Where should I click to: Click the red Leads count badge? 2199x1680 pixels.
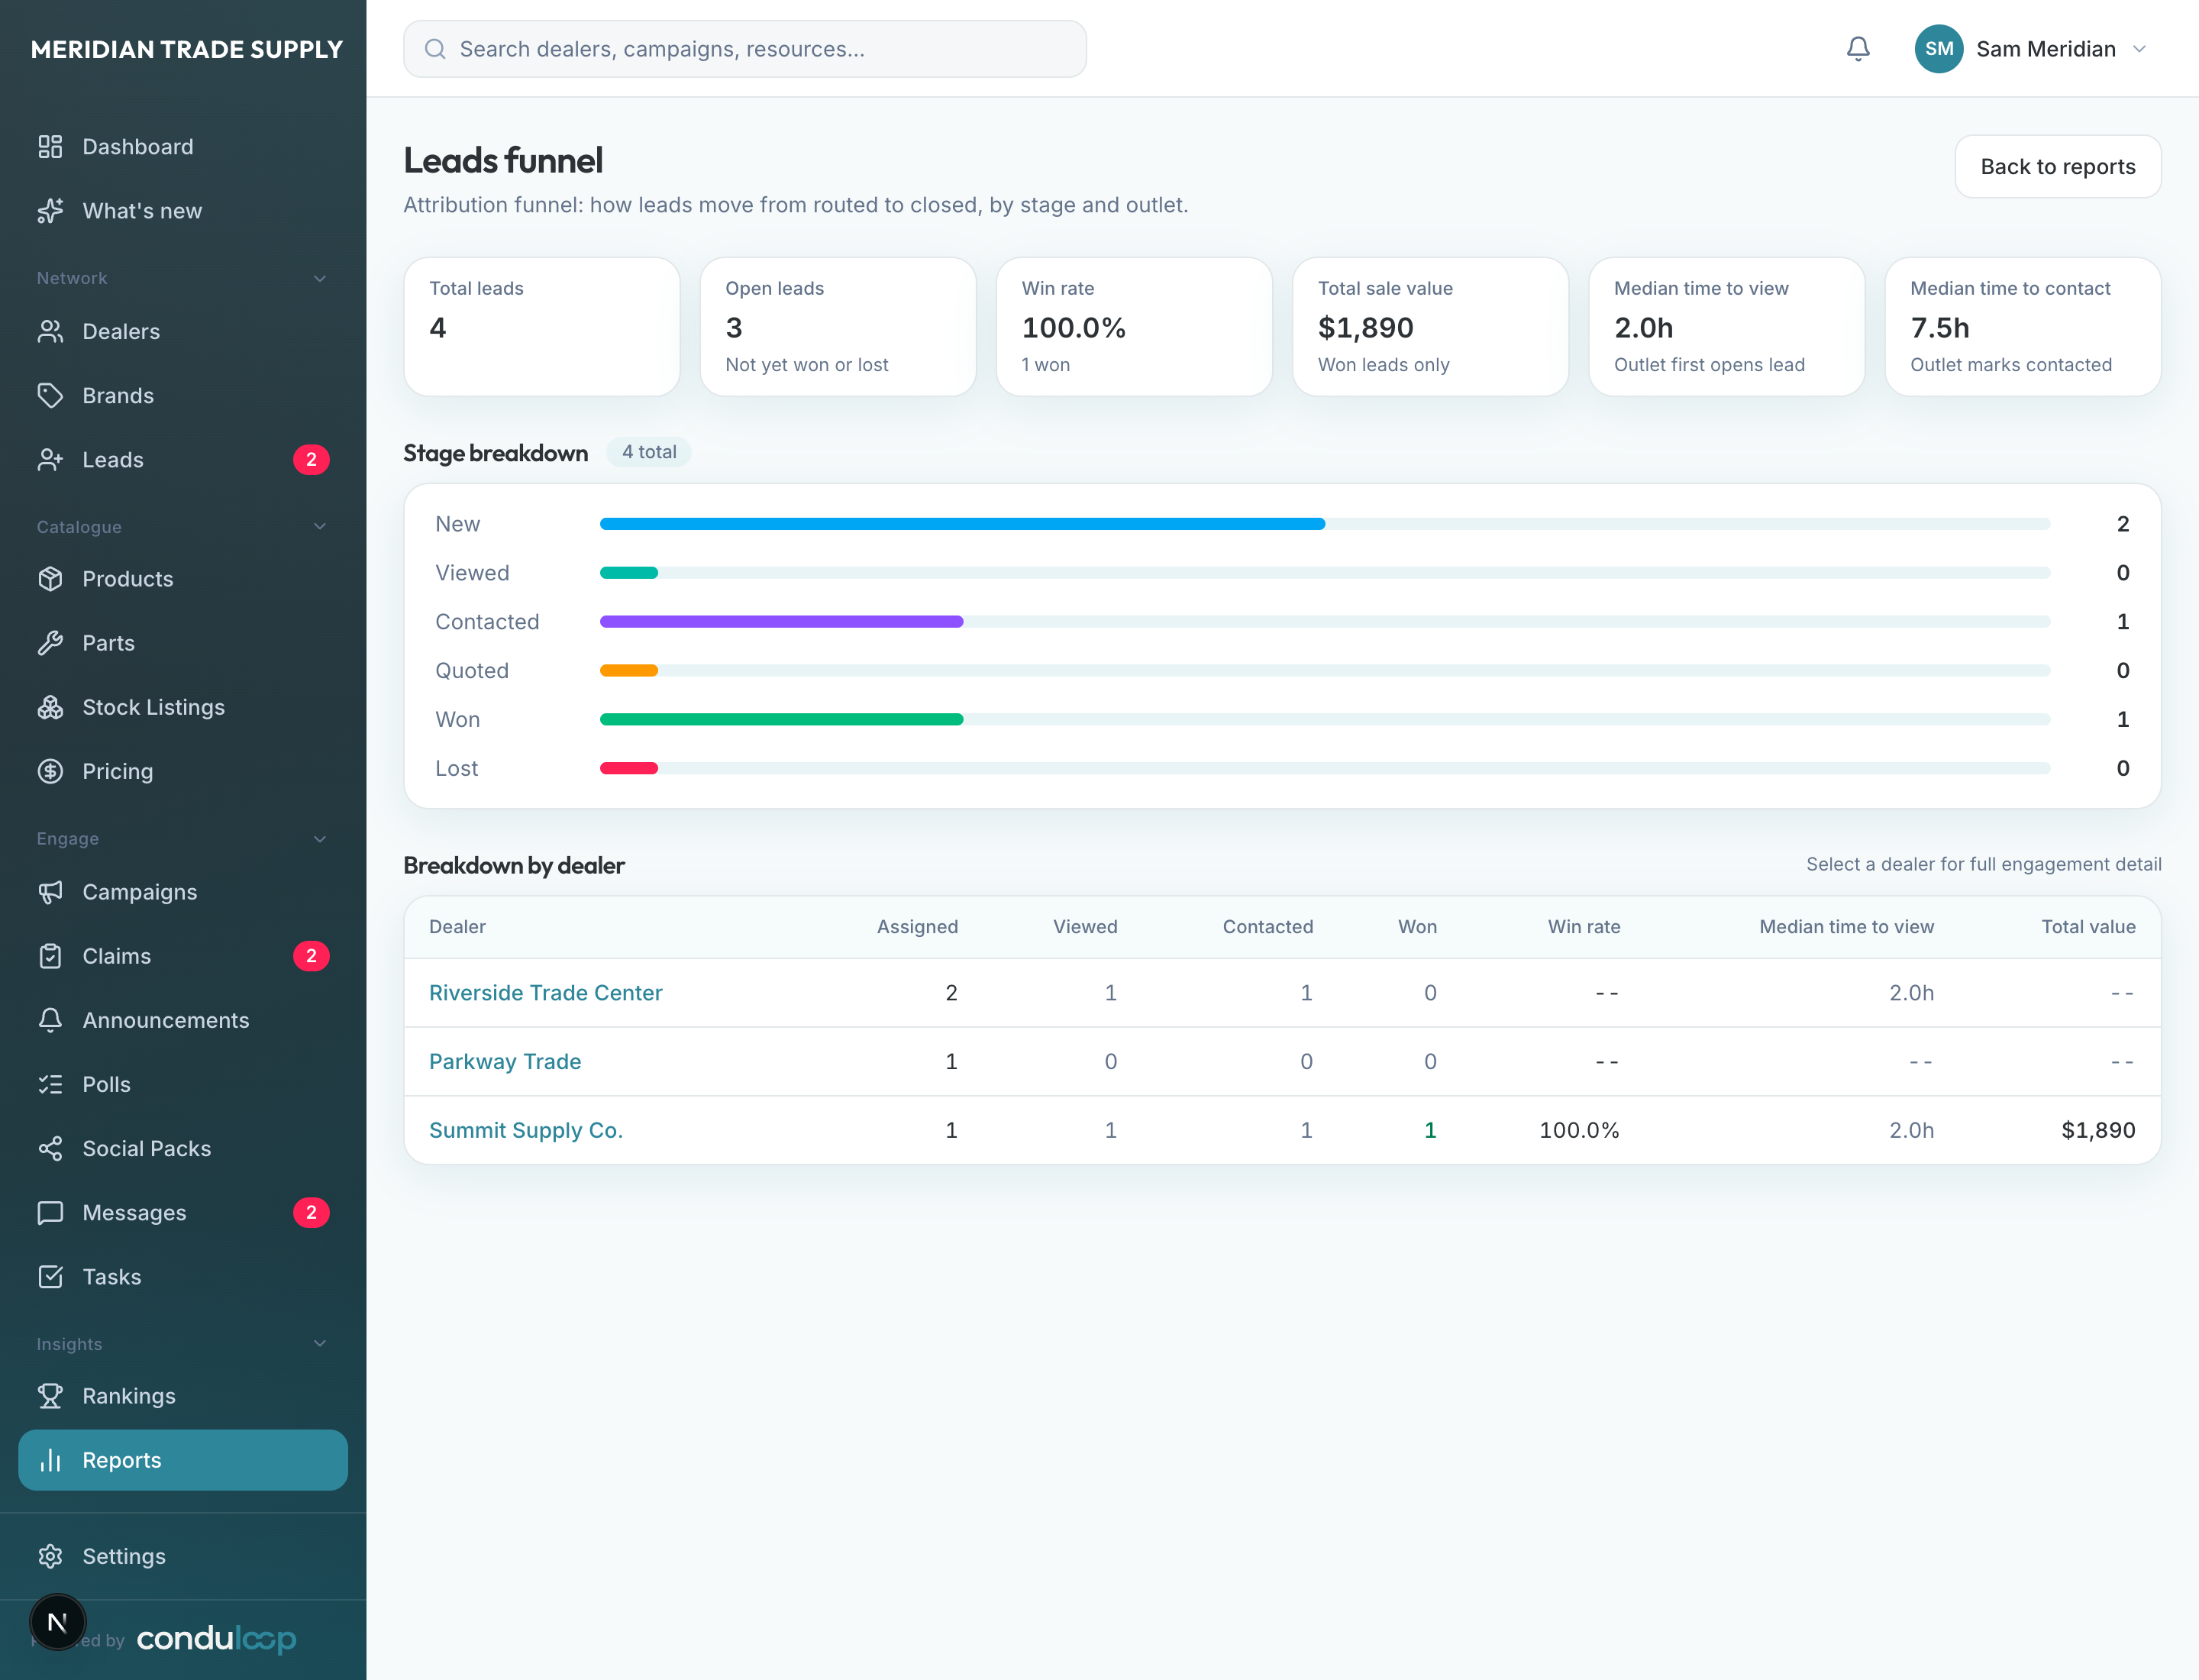[311, 459]
